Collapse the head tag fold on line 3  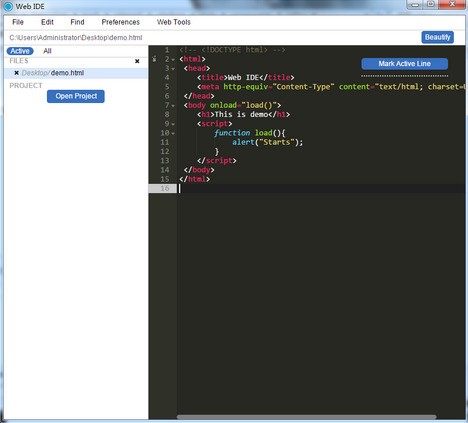click(x=173, y=69)
